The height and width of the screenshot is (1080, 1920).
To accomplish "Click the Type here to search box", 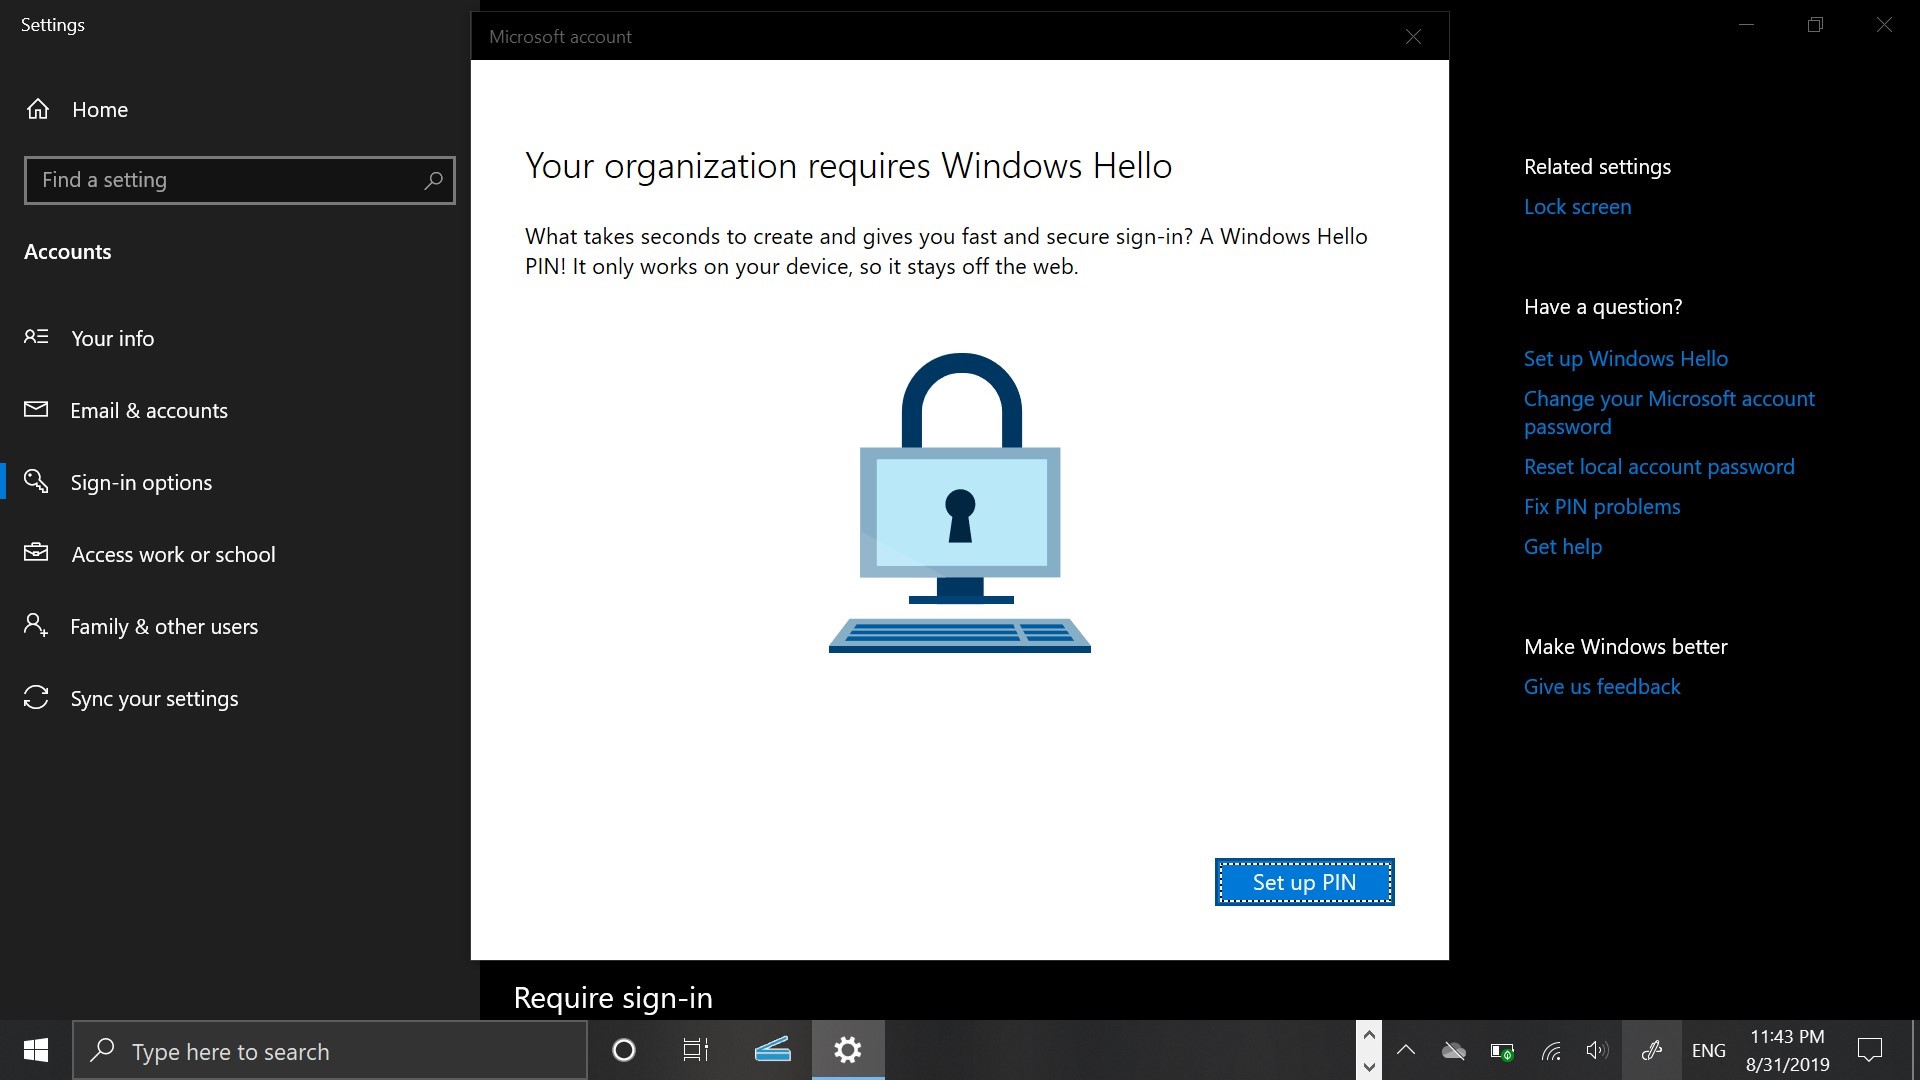I will click(330, 1050).
